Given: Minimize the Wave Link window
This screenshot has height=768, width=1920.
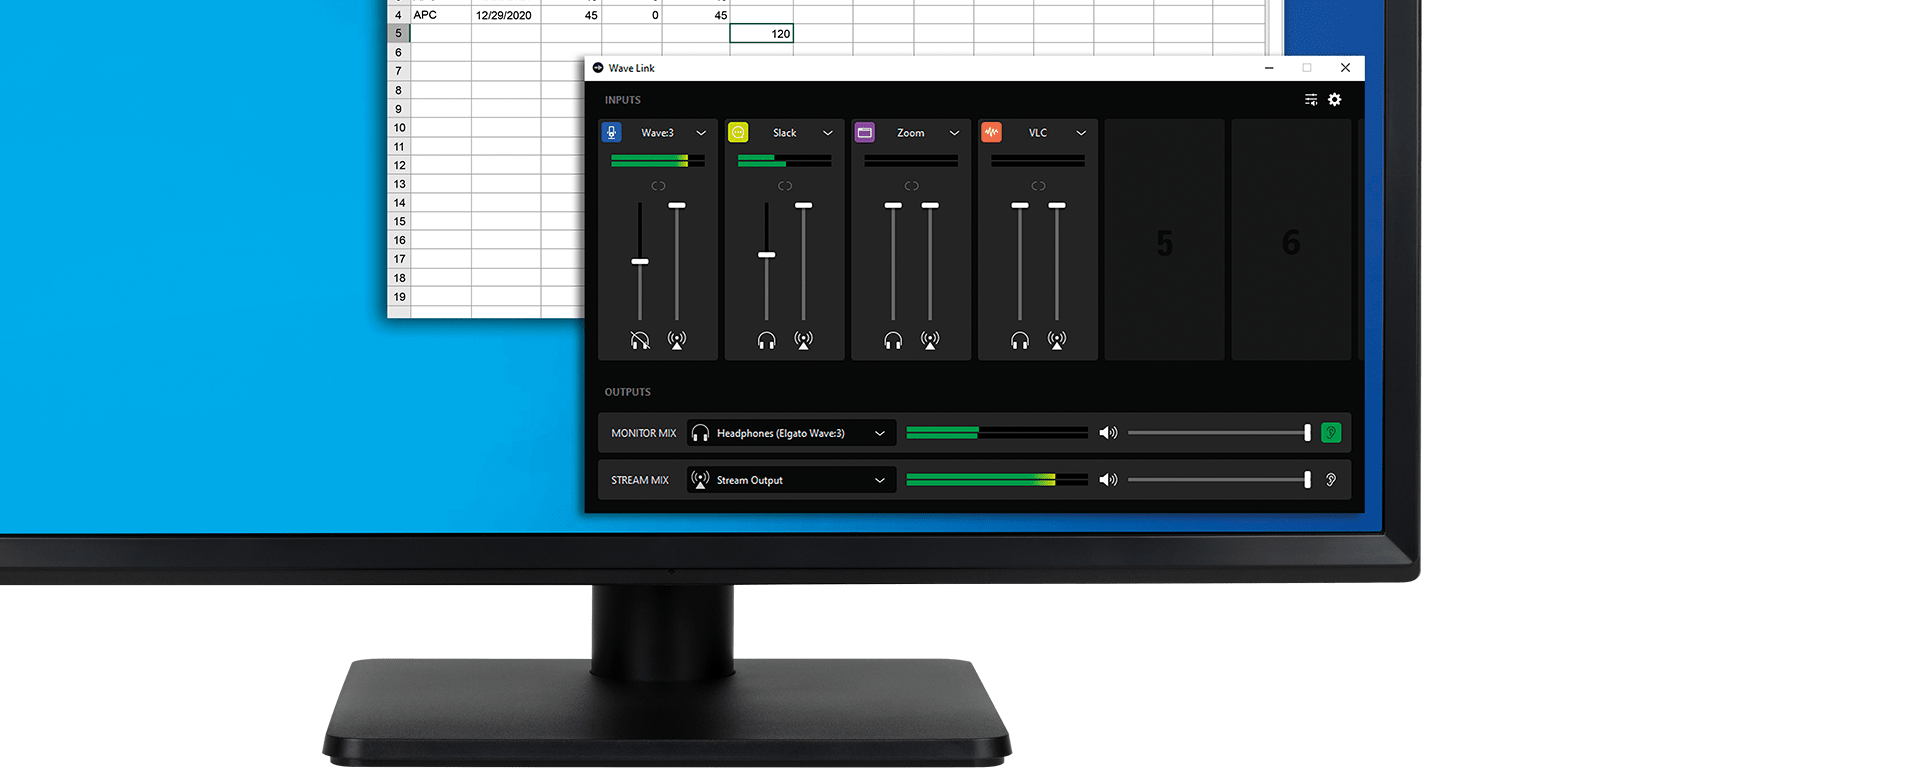Looking at the screenshot, I should [1269, 68].
